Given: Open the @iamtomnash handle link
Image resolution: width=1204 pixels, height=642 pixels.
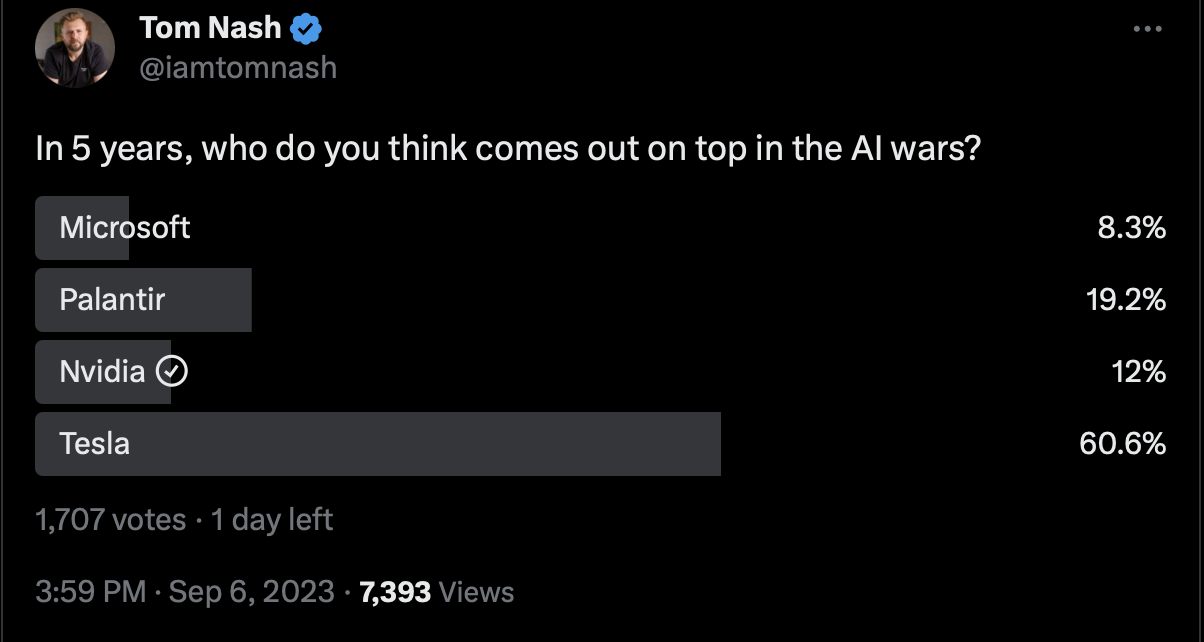Looking at the screenshot, I should 238,67.
